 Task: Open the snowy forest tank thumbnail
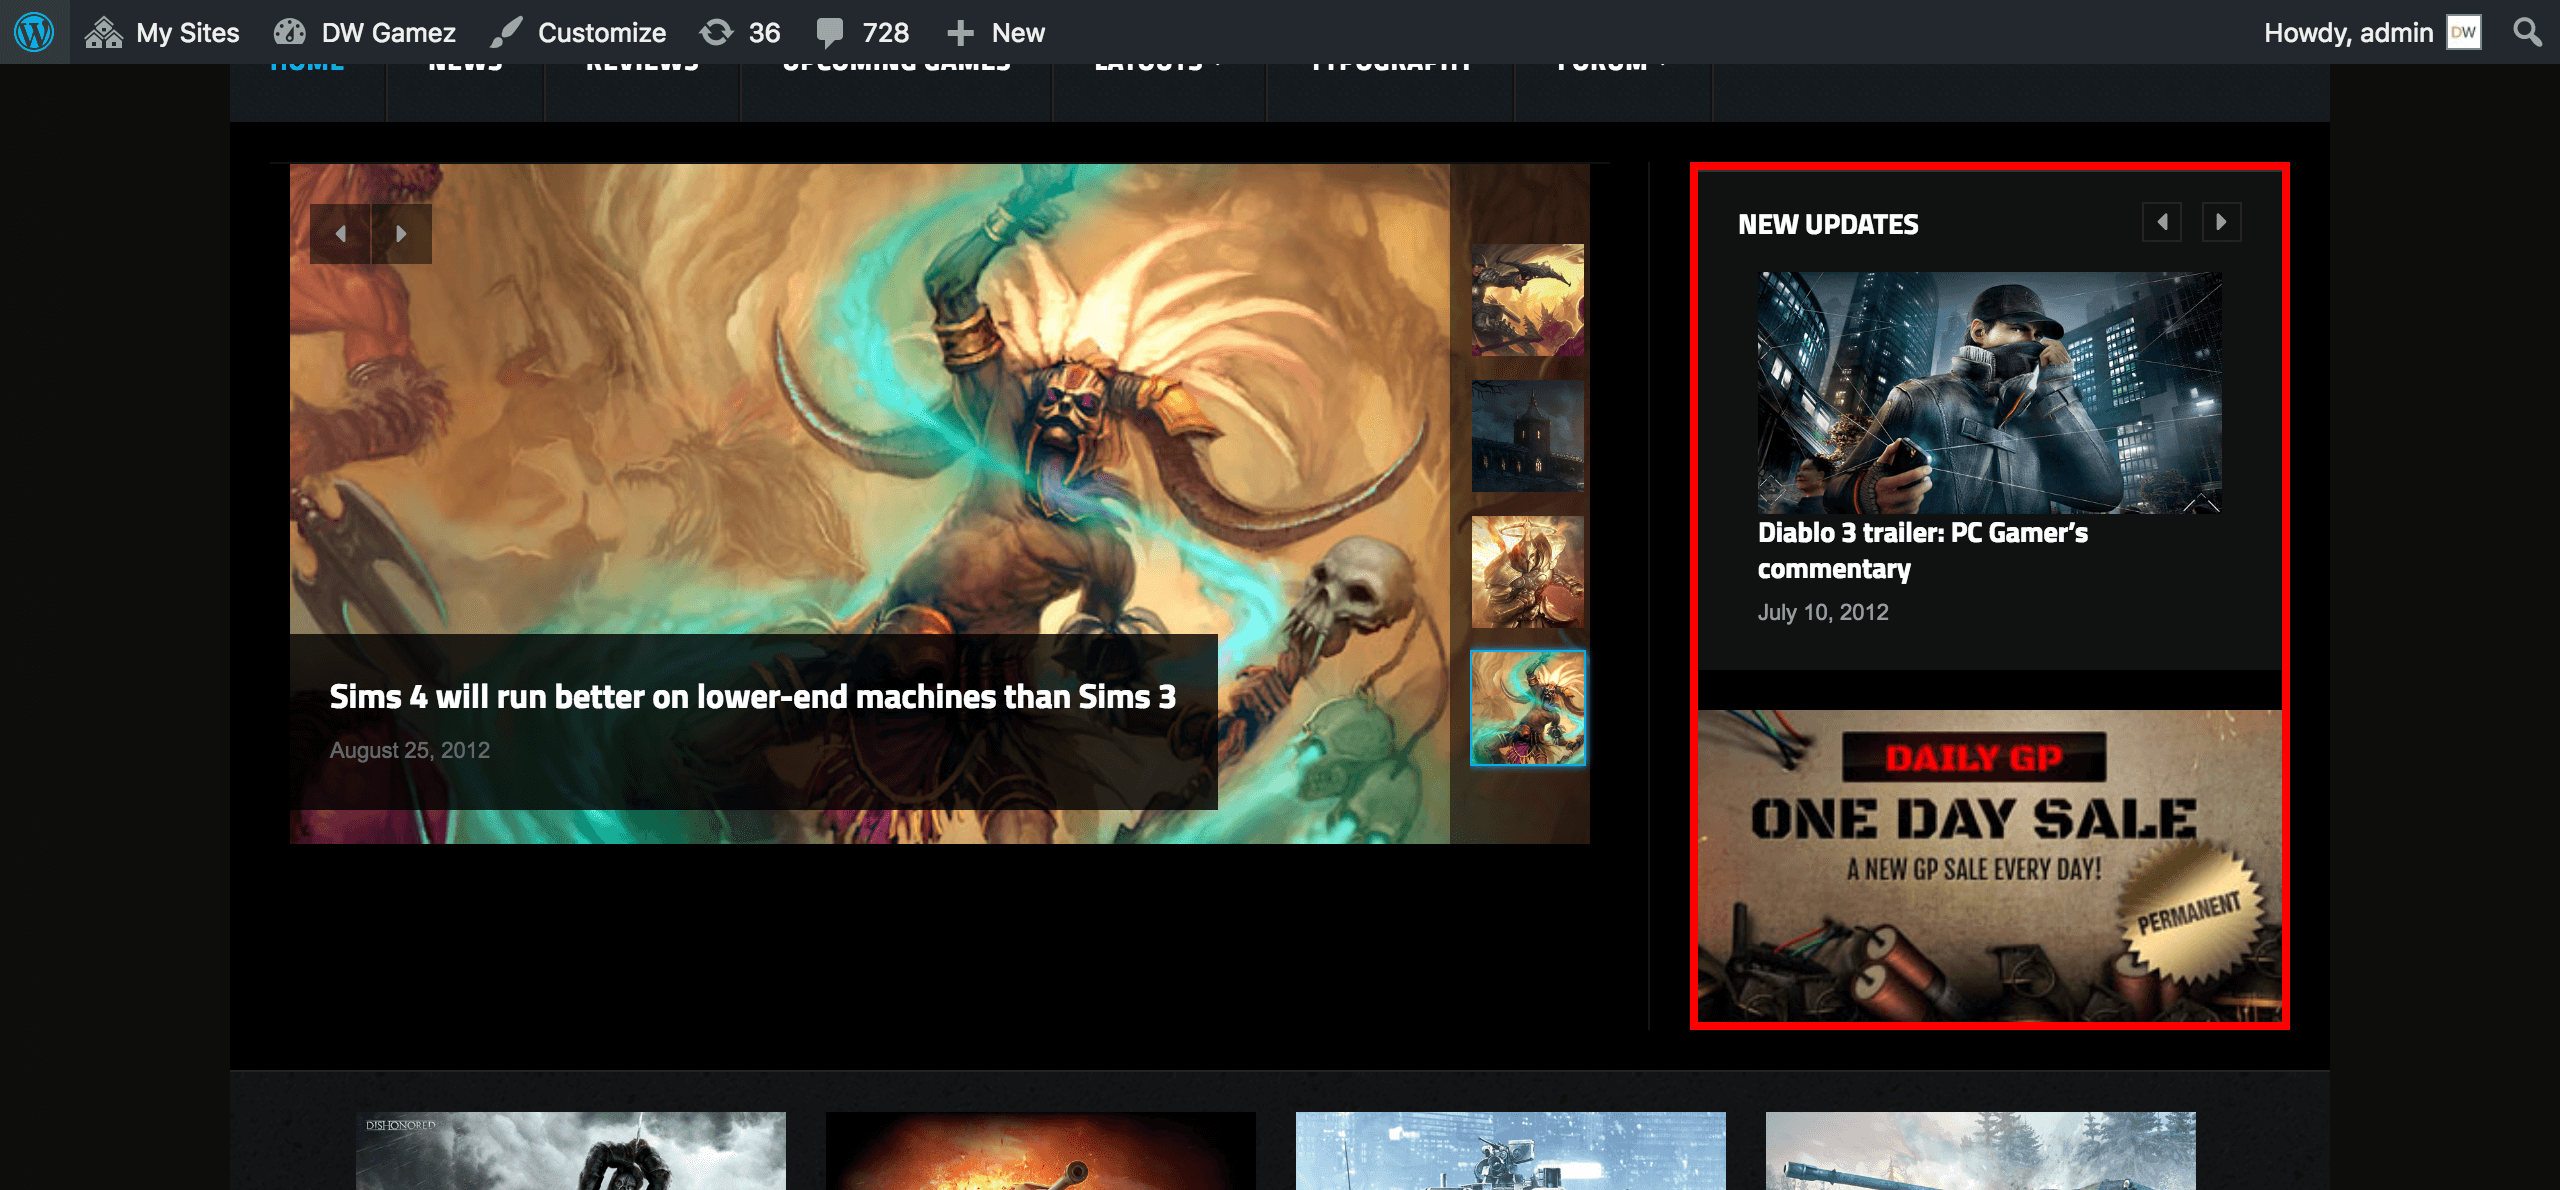[x=1981, y=1151]
